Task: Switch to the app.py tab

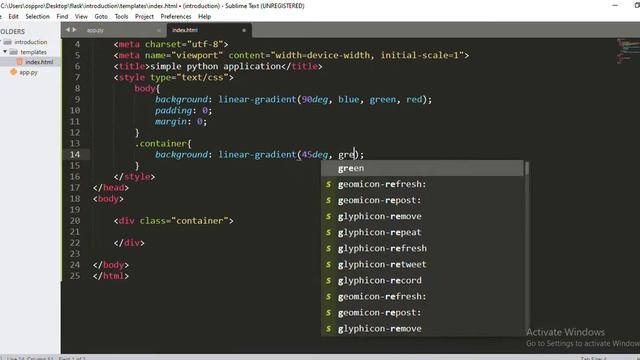Action: pos(95,30)
